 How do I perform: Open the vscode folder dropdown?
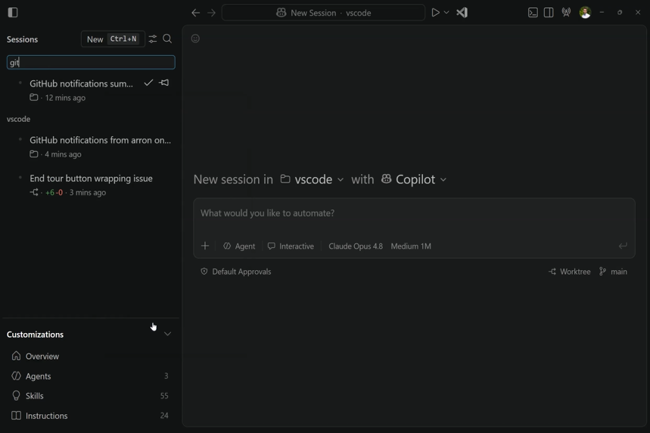coord(312,179)
